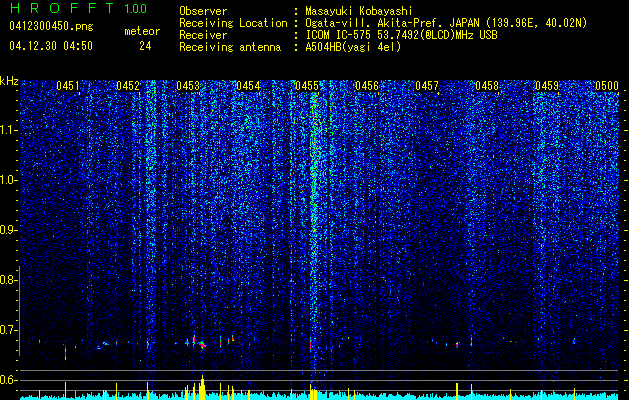Viewport: 629px width, 400px height.
Task: Click the kHz axis unit label
Action: (x=9, y=81)
